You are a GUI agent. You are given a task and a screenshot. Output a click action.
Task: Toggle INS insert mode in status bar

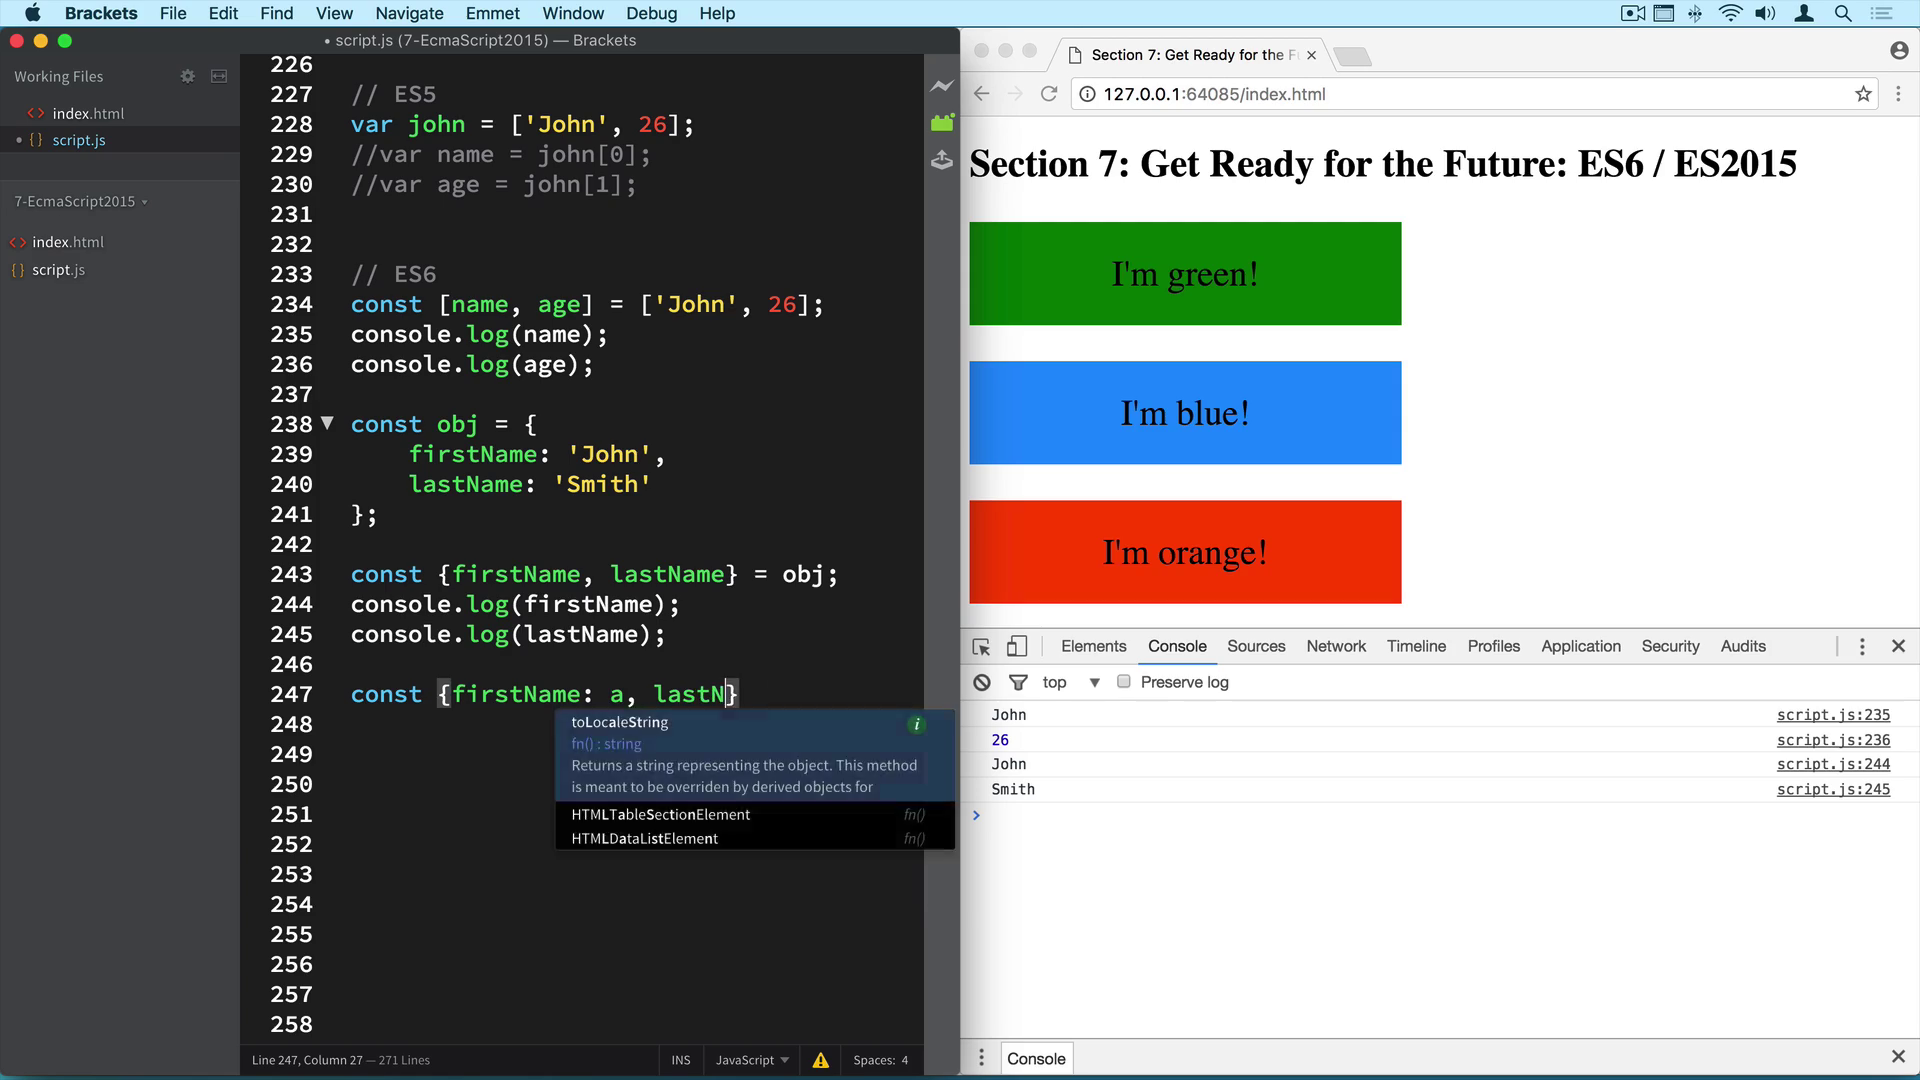point(681,1060)
